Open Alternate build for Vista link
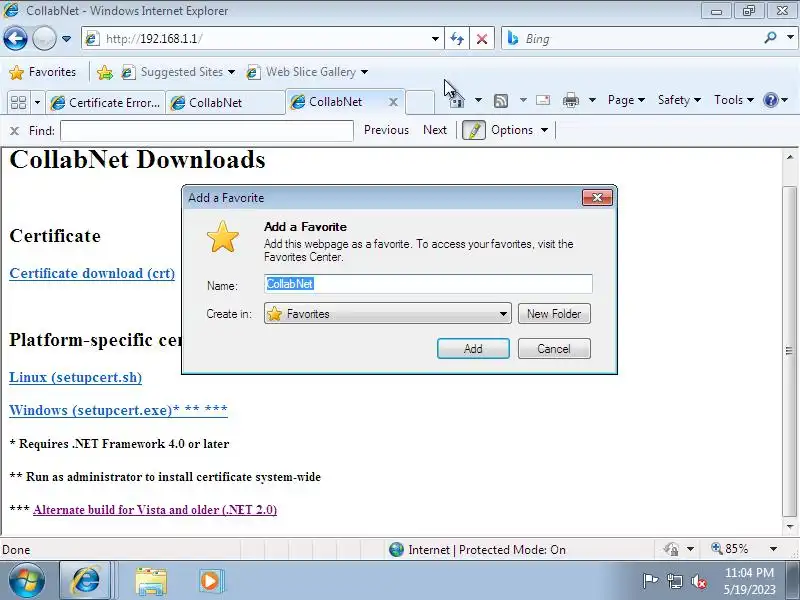This screenshot has height=600, width=800. pyautogui.click(x=155, y=510)
